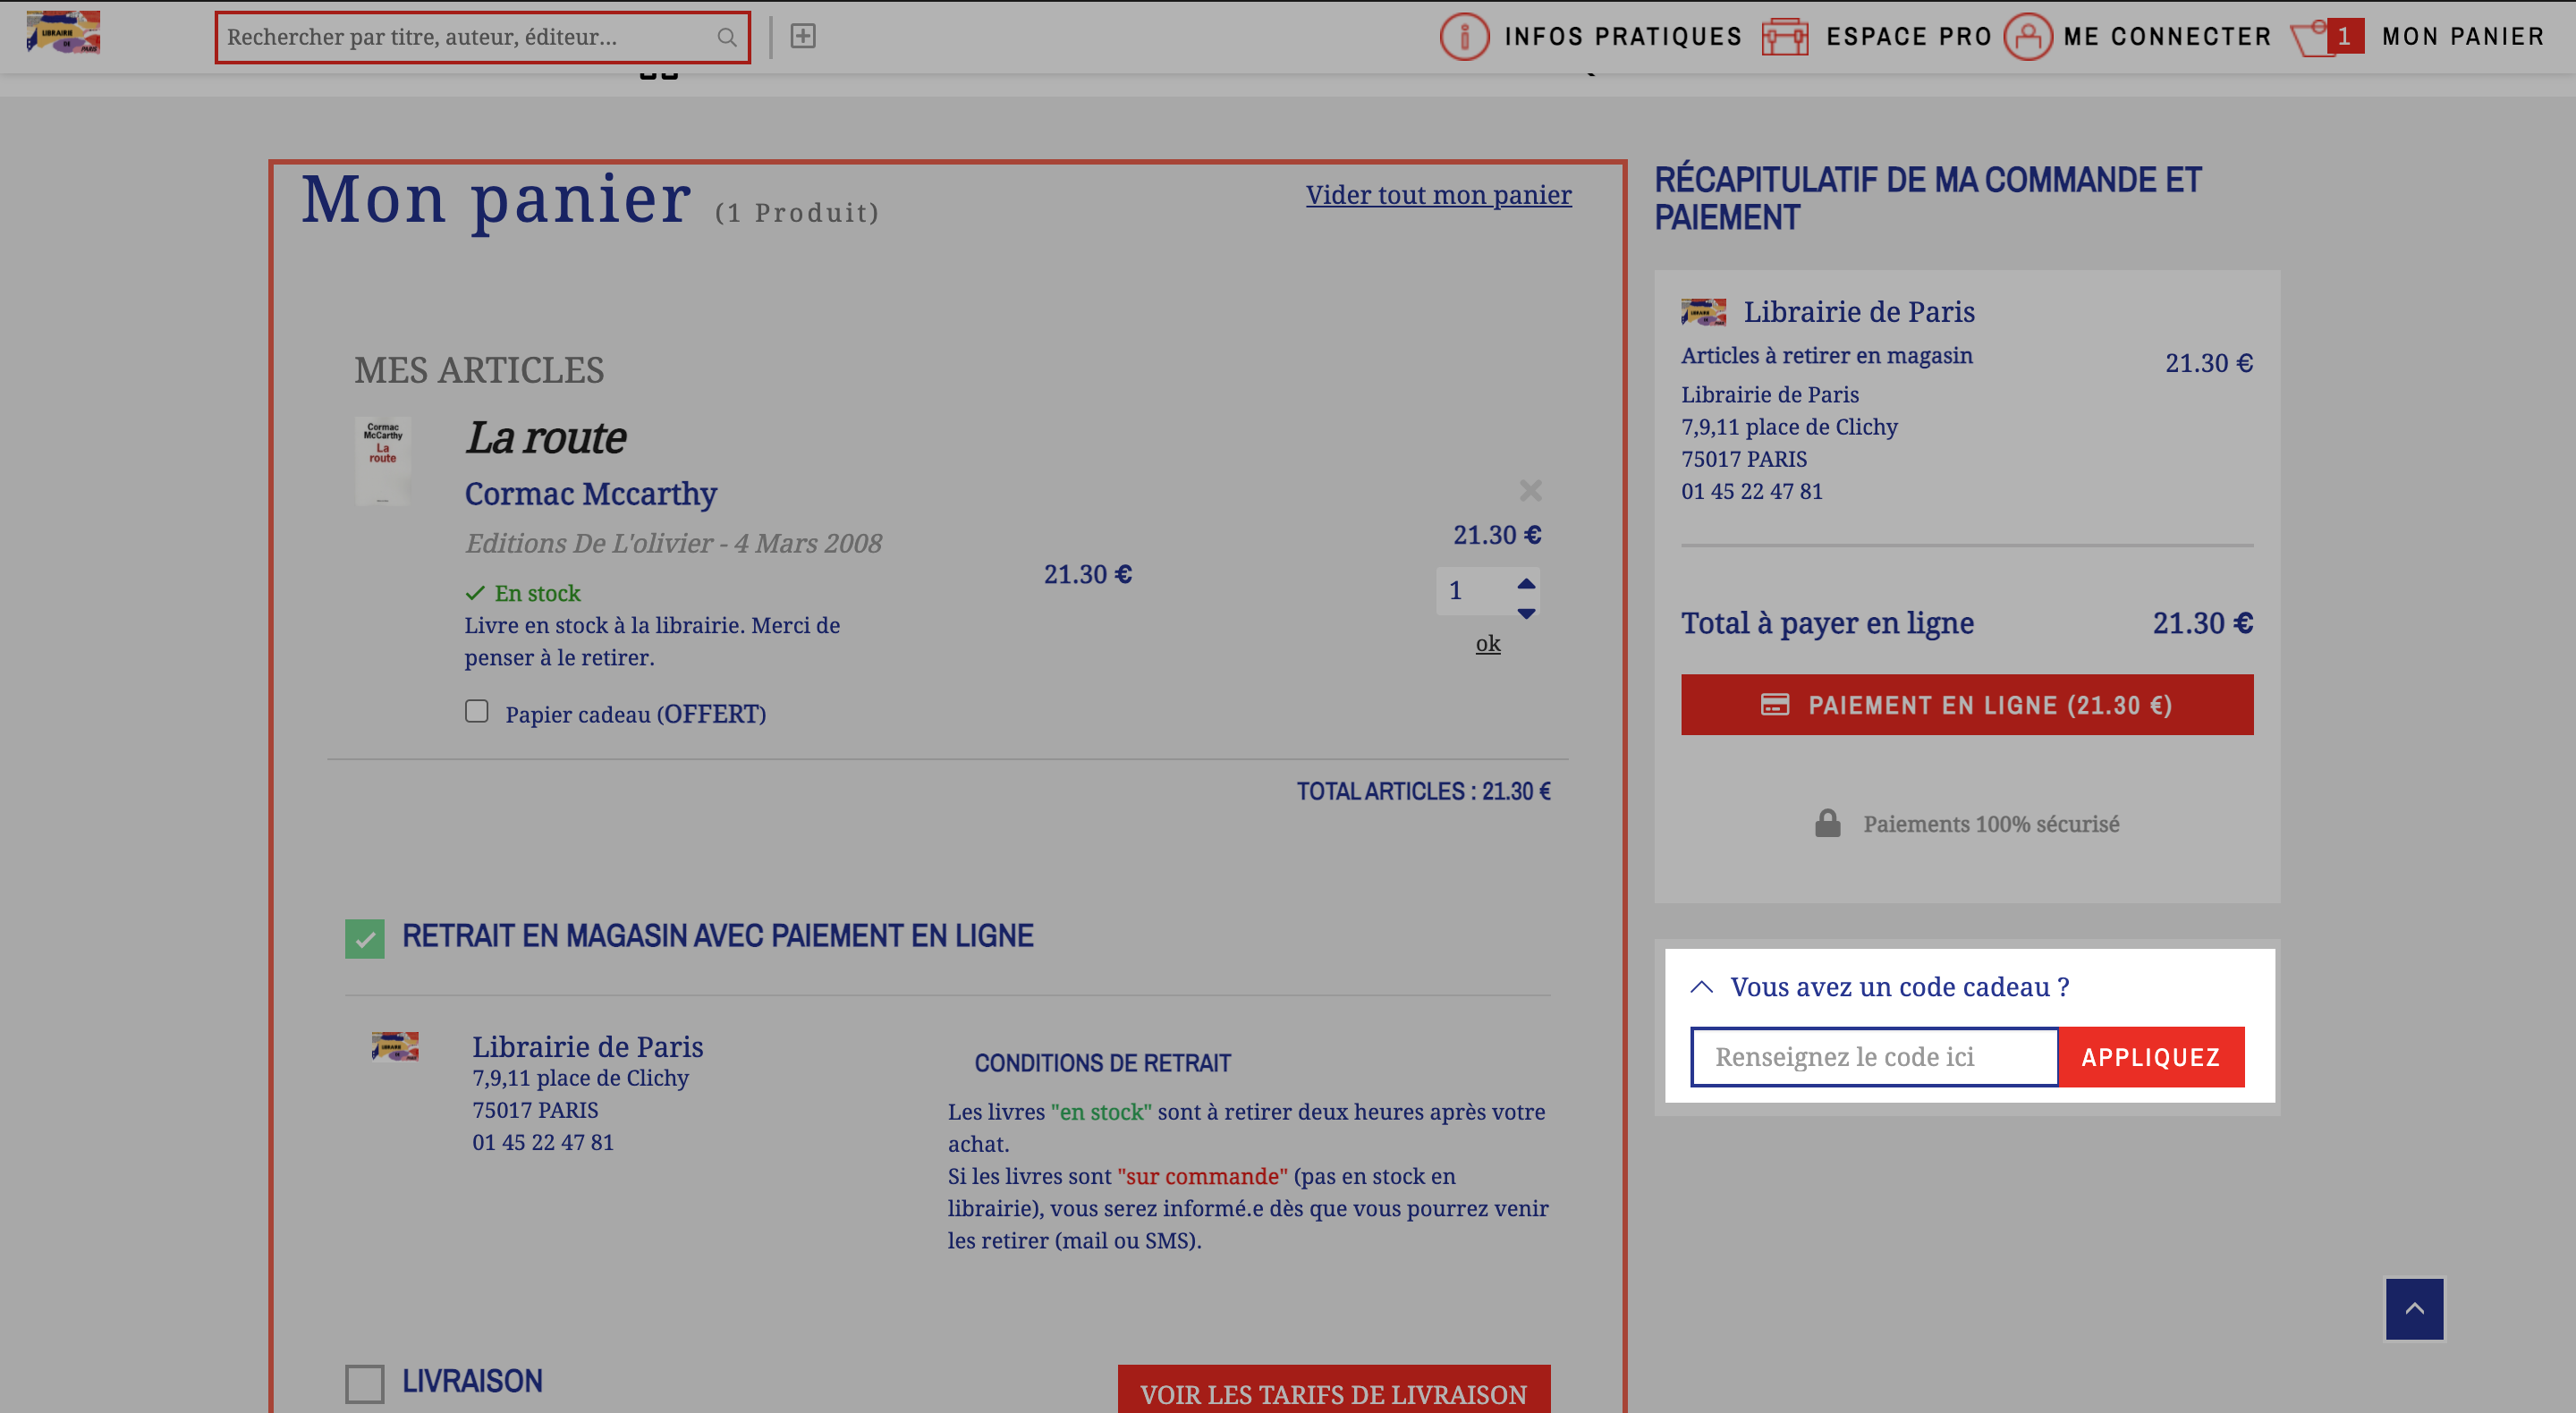Viewport: 2576px width, 1413px height.
Task: Click the search magnifier icon
Action: pos(727,37)
